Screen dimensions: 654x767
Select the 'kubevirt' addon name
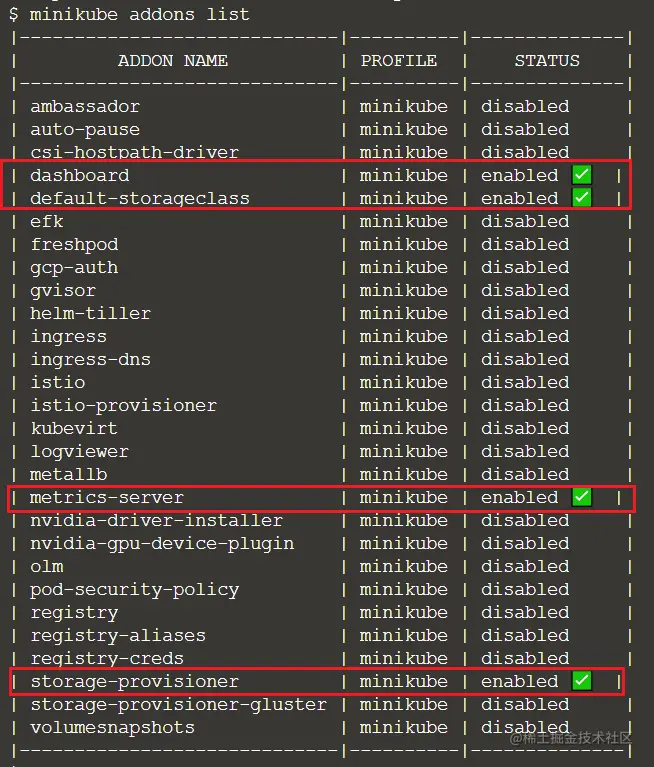pyautogui.click(x=74, y=429)
